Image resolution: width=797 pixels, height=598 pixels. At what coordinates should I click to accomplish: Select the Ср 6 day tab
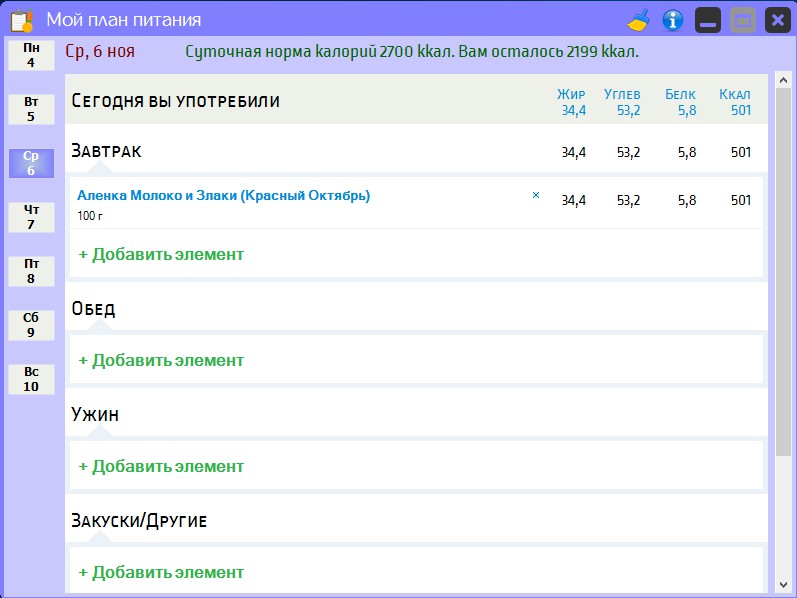tap(31, 163)
